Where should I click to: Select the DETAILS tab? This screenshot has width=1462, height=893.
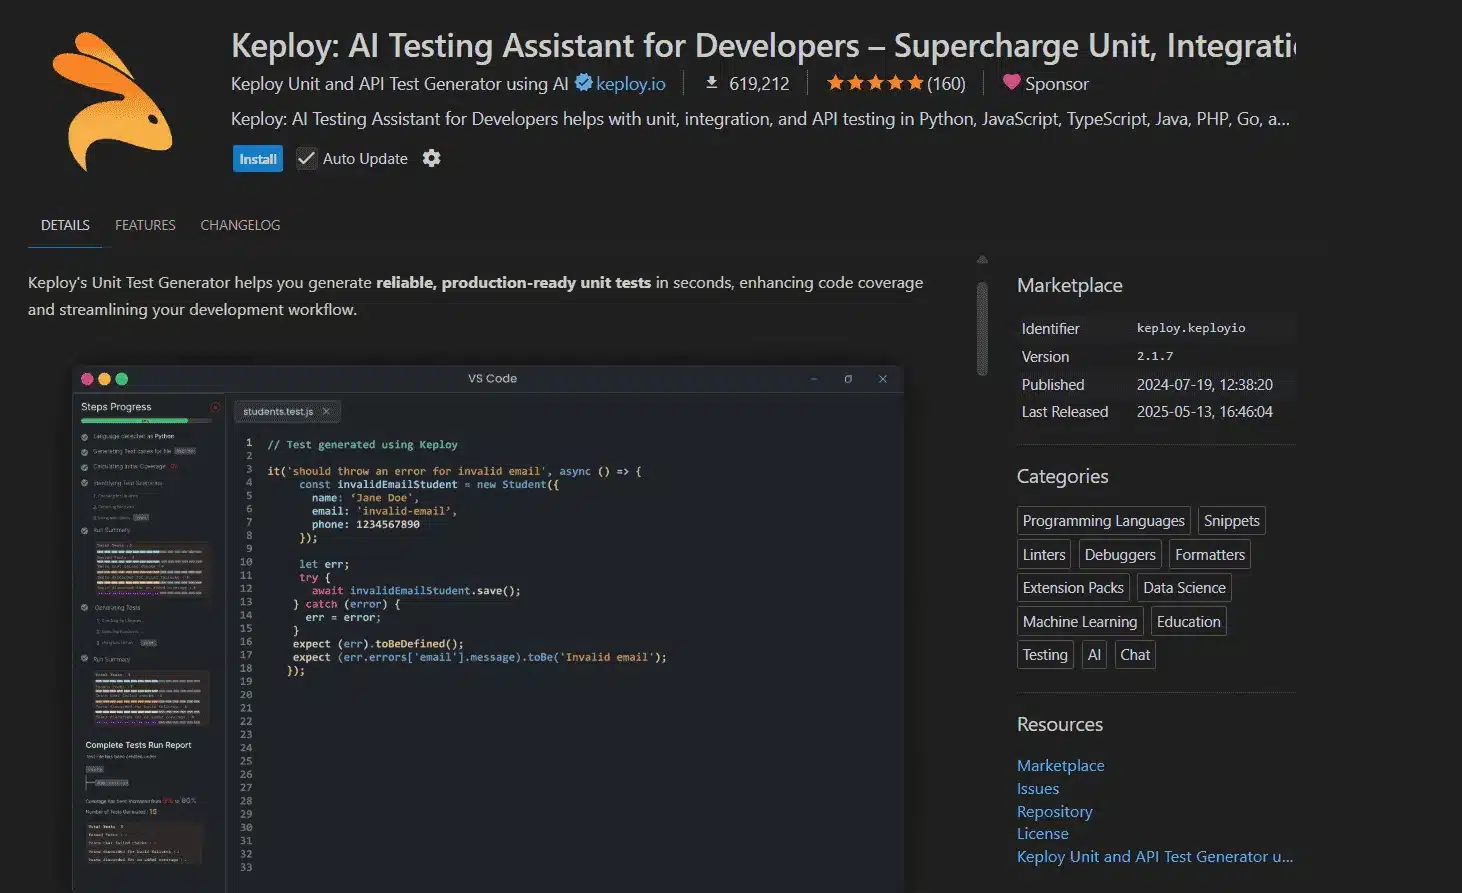[x=65, y=225]
